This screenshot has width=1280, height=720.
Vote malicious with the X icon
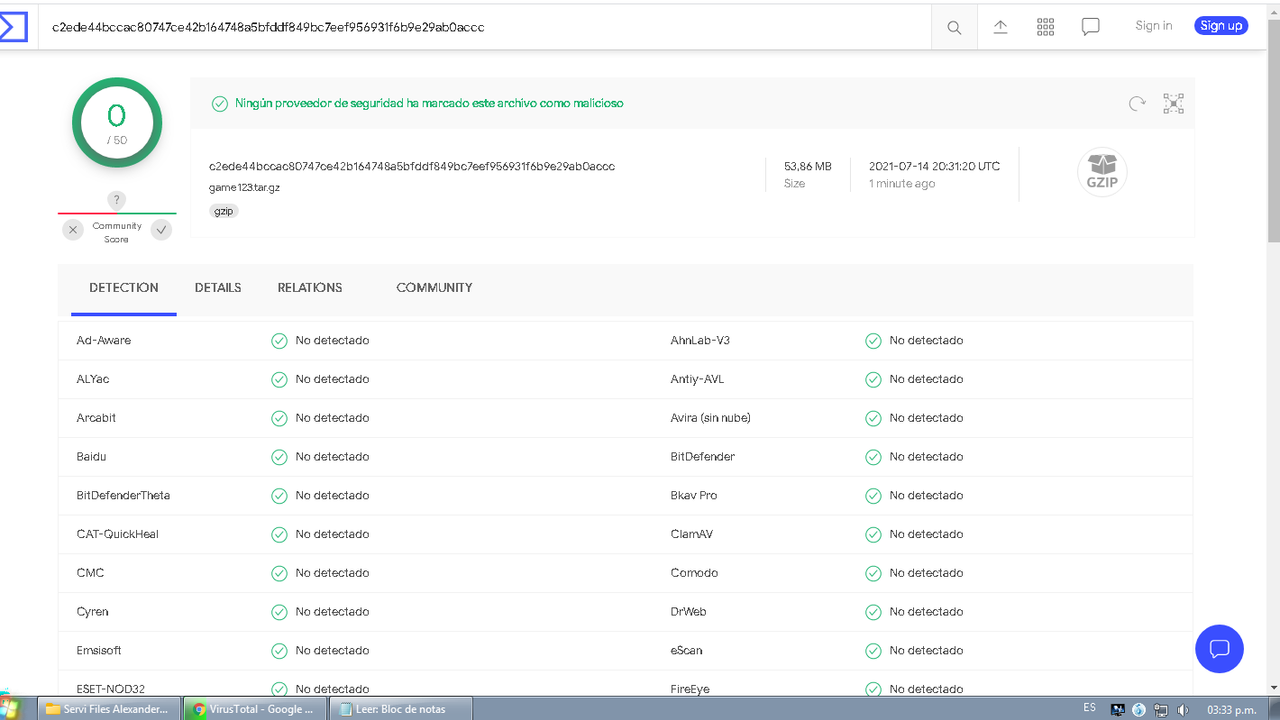[73, 230]
